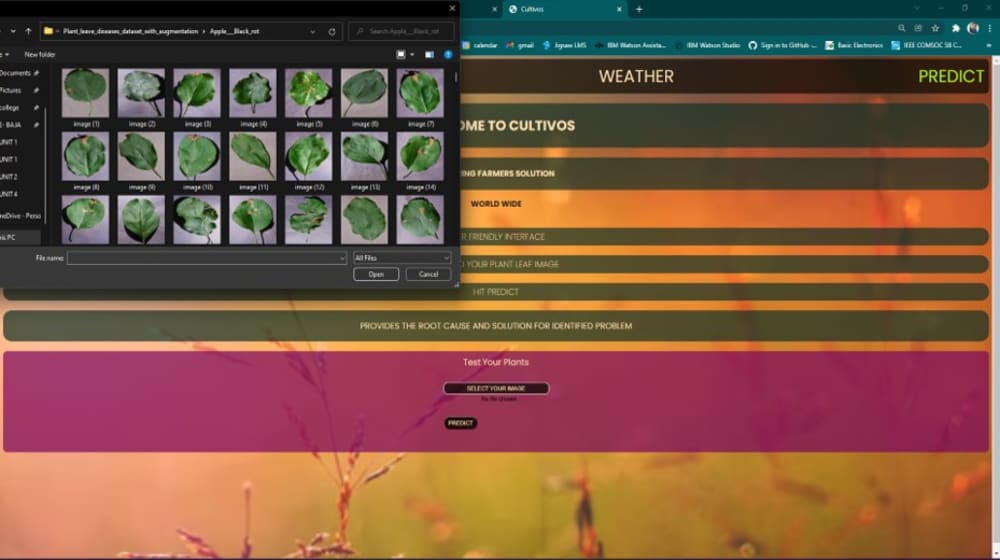Select thumbnail image (2)
1000x560 pixels.
[x=141, y=98]
